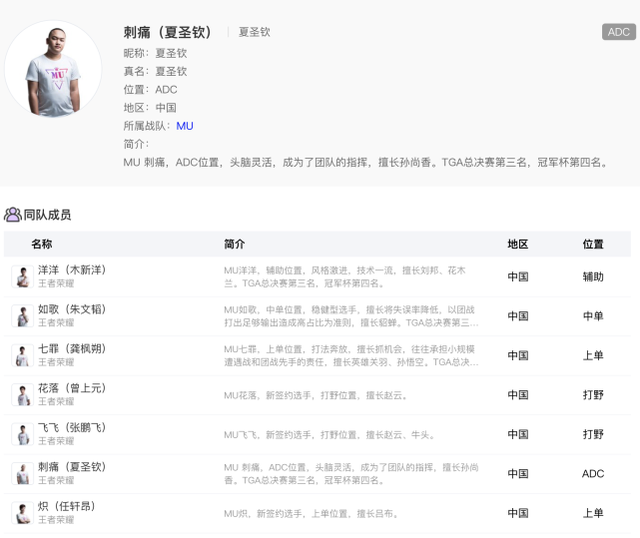
Task: Open 飞飞（张鹏飞）player avatar
Action: point(21,434)
